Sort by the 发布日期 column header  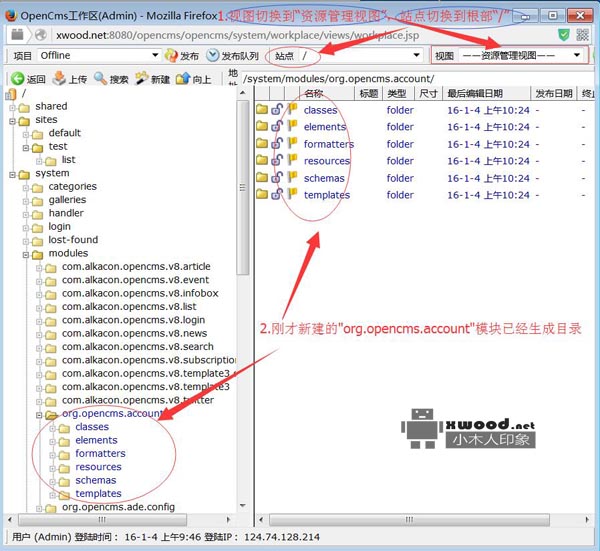click(553, 93)
